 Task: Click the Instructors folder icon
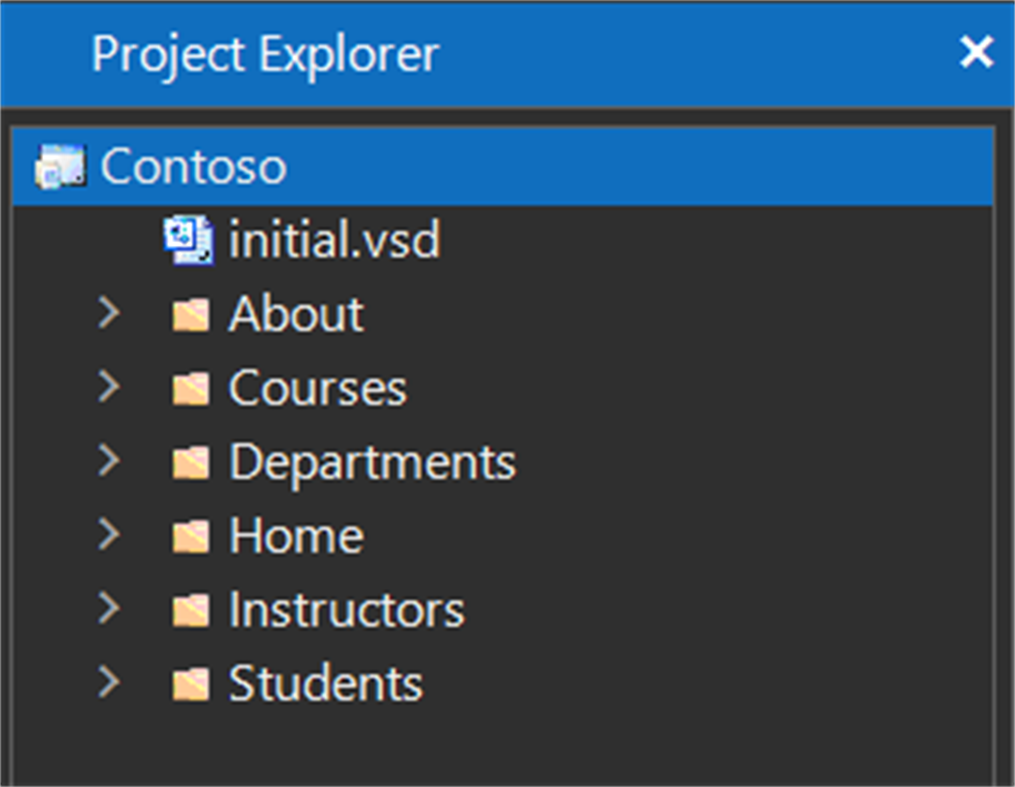click(x=190, y=610)
